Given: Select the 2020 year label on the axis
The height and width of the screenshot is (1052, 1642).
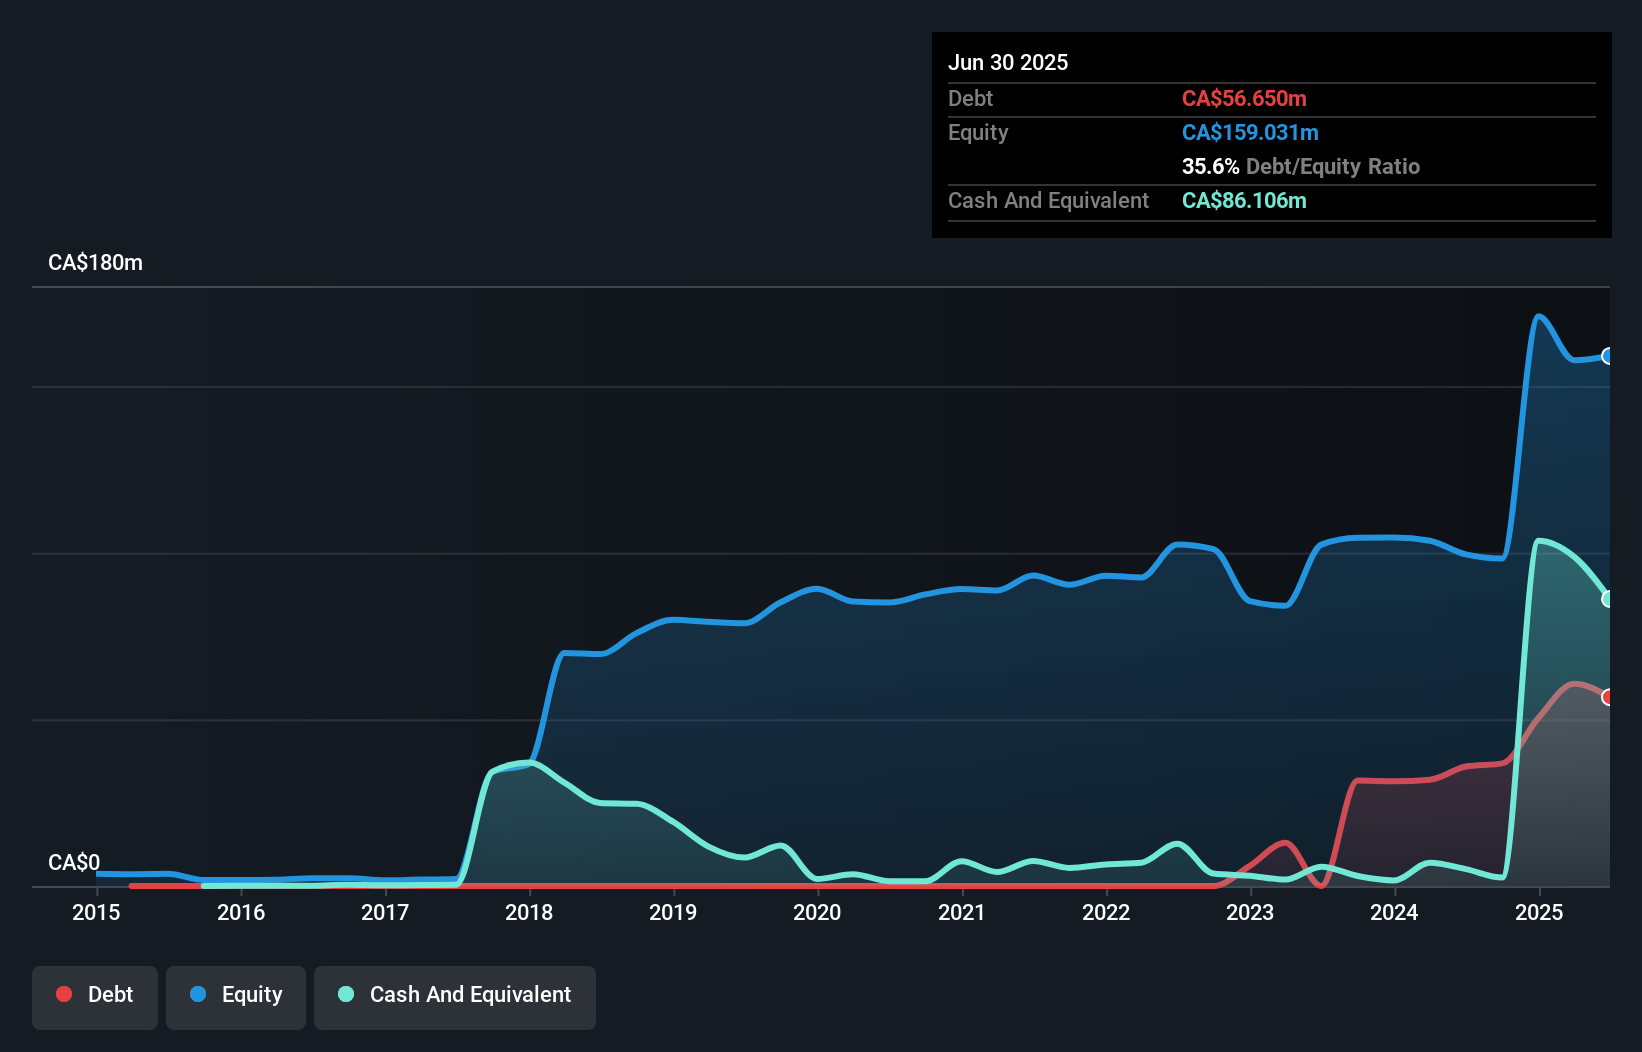Looking at the screenshot, I should coord(817,912).
